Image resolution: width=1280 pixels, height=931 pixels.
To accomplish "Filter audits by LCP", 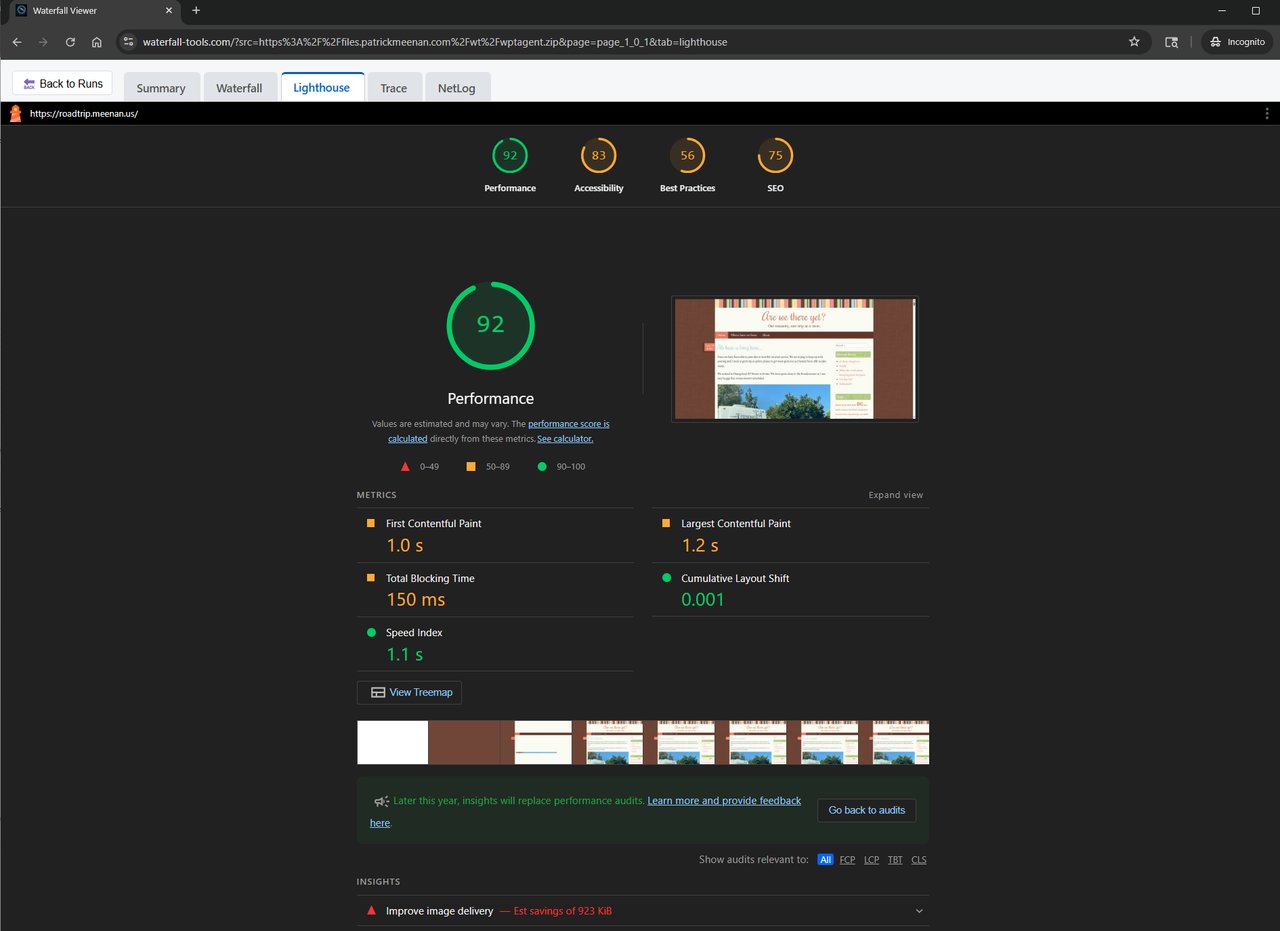I will coord(871,860).
